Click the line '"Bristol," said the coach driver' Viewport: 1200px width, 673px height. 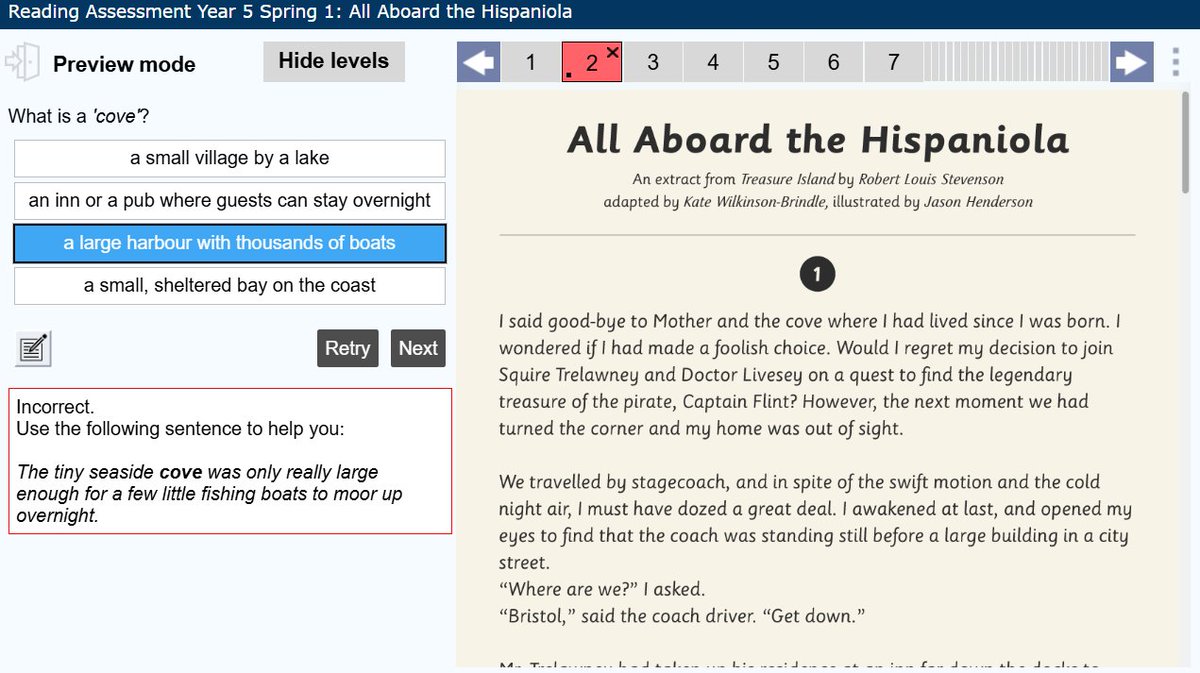[682, 616]
